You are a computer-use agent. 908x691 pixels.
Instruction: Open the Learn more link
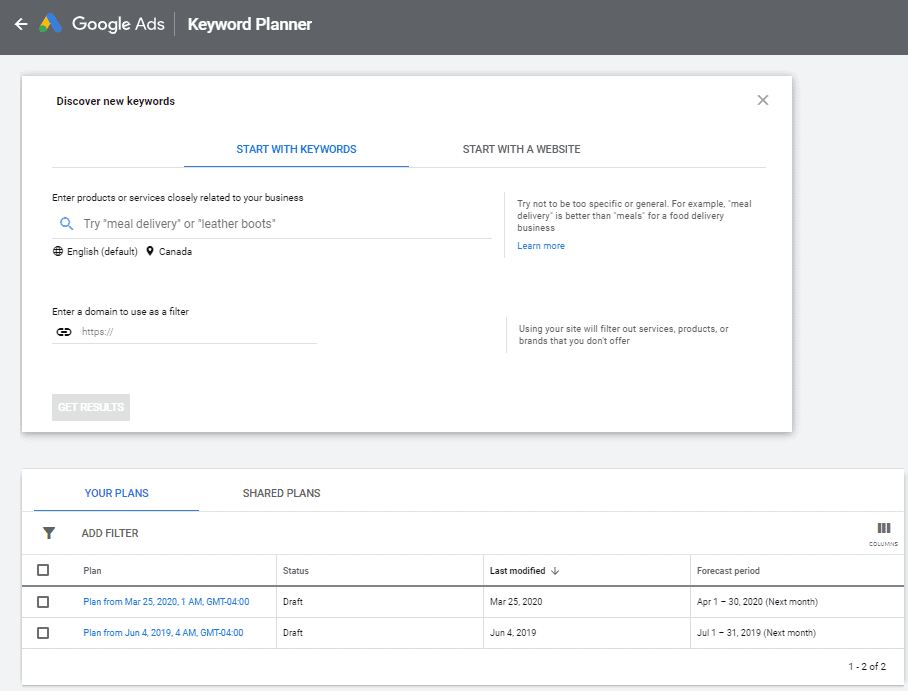click(541, 246)
